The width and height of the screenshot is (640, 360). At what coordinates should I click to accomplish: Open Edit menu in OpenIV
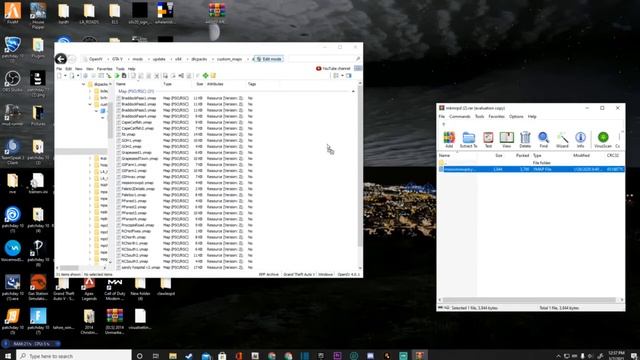tap(69, 69)
